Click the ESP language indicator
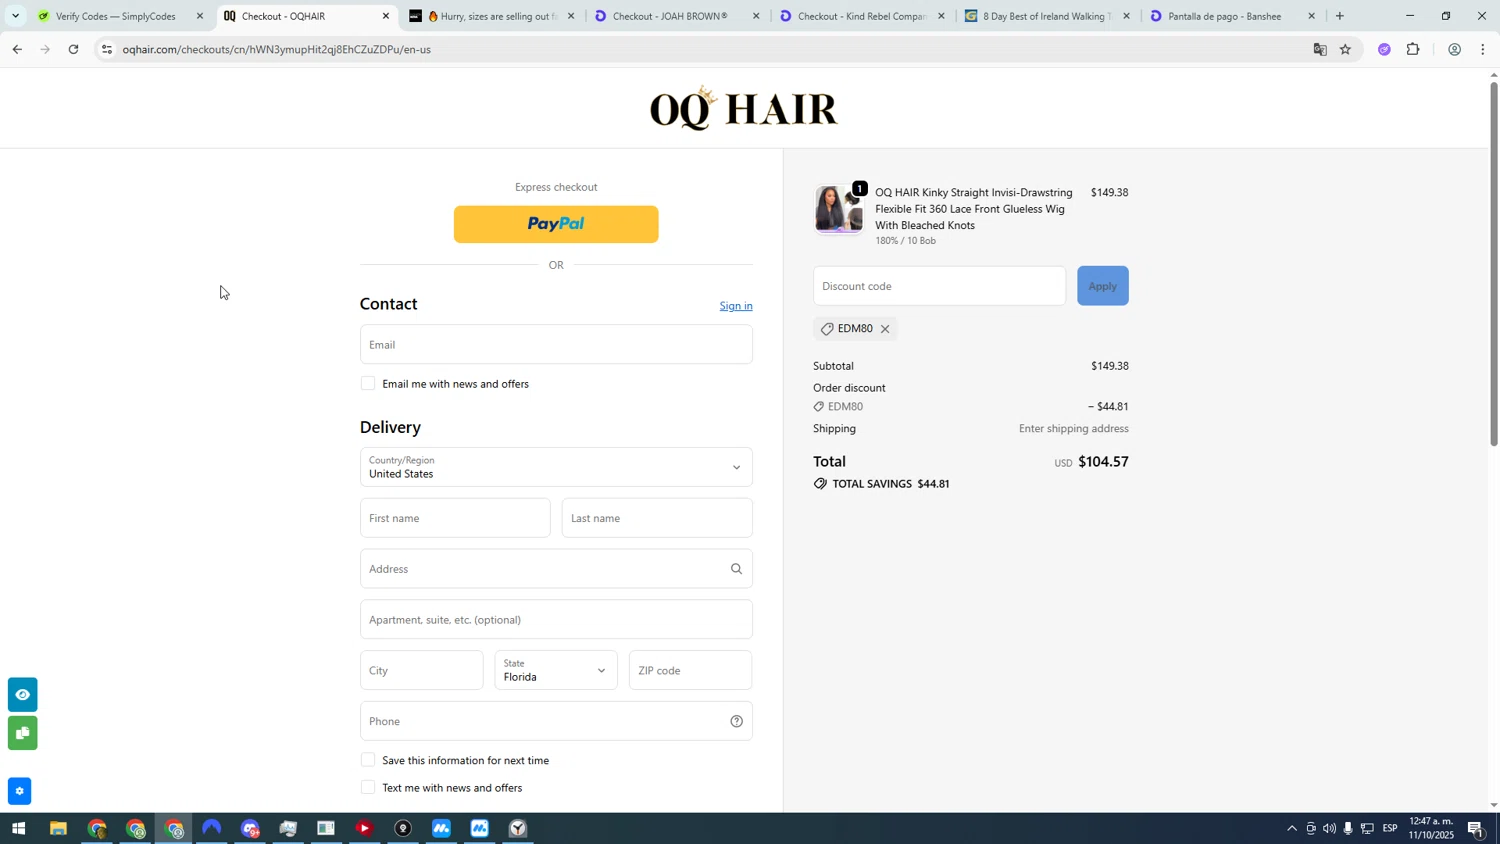Viewport: 1500px width, 844px height. 1390,829
